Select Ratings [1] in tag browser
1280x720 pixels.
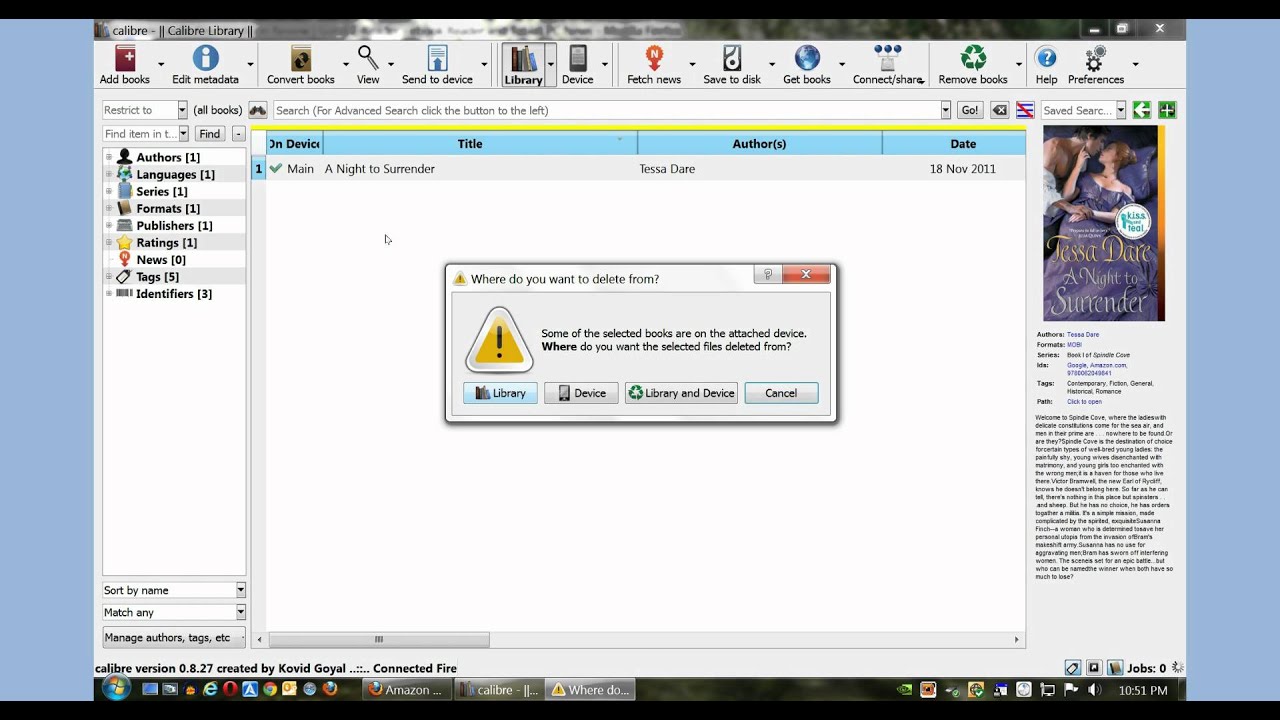click(x=166, y=242)
